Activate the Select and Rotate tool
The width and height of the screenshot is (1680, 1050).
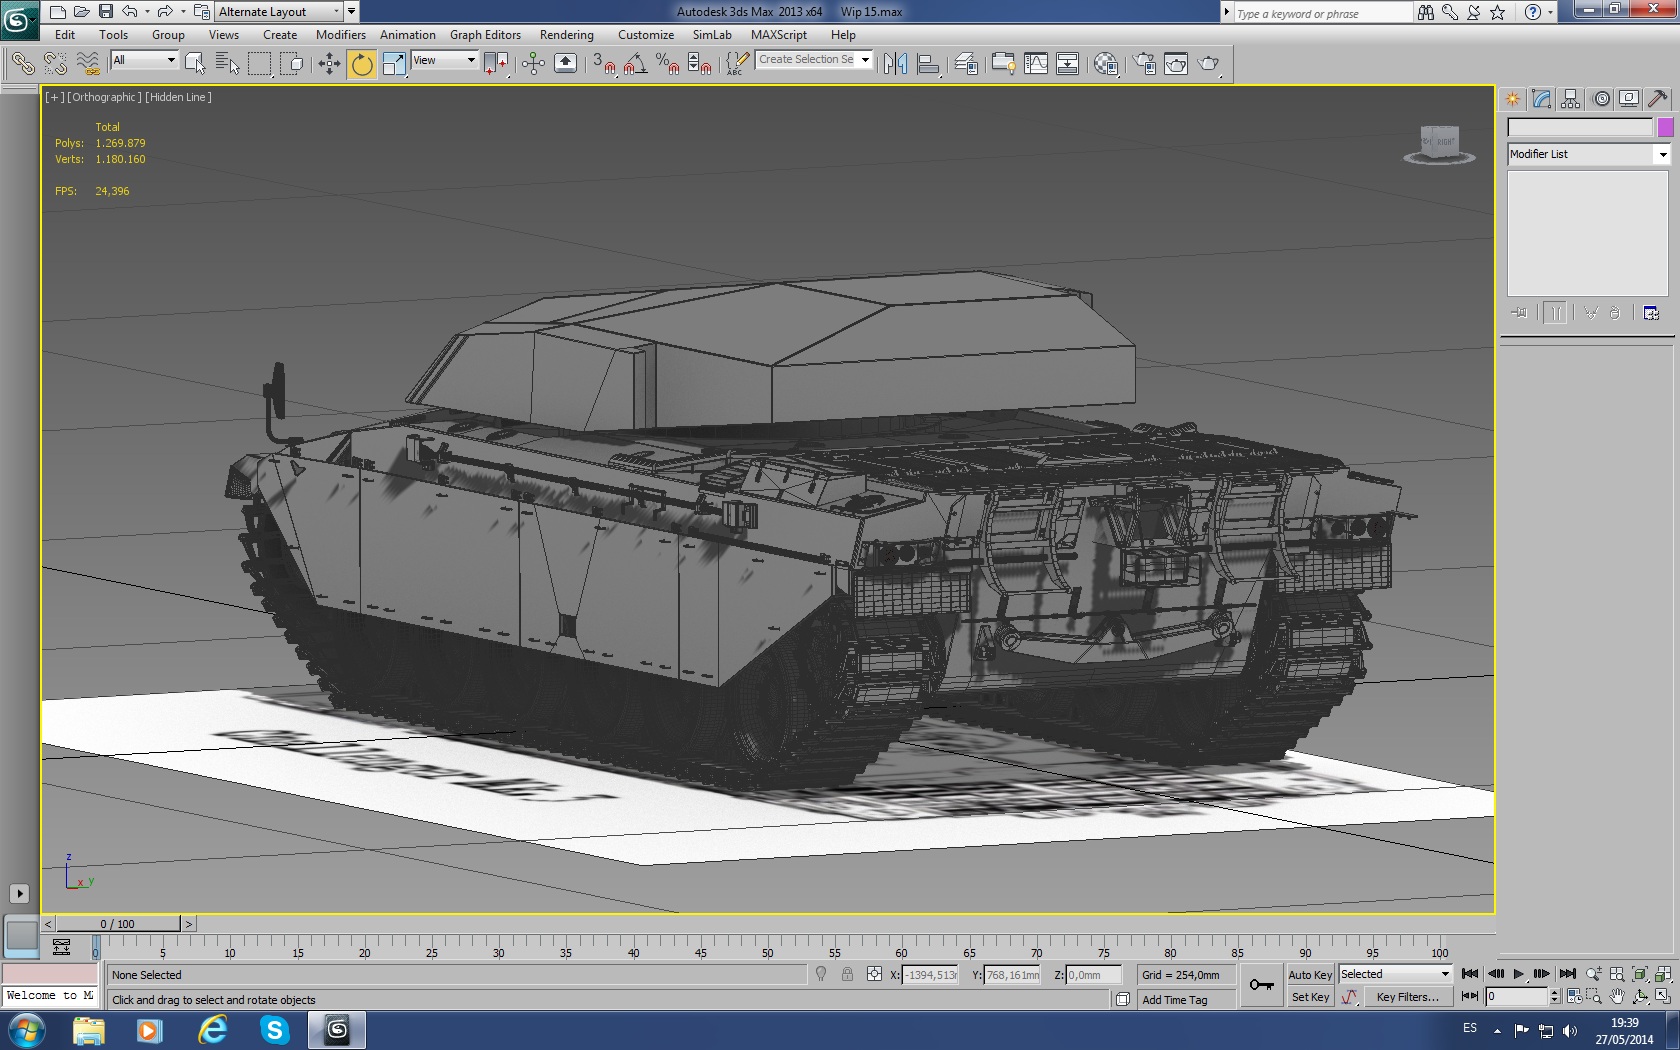[361, 64]
